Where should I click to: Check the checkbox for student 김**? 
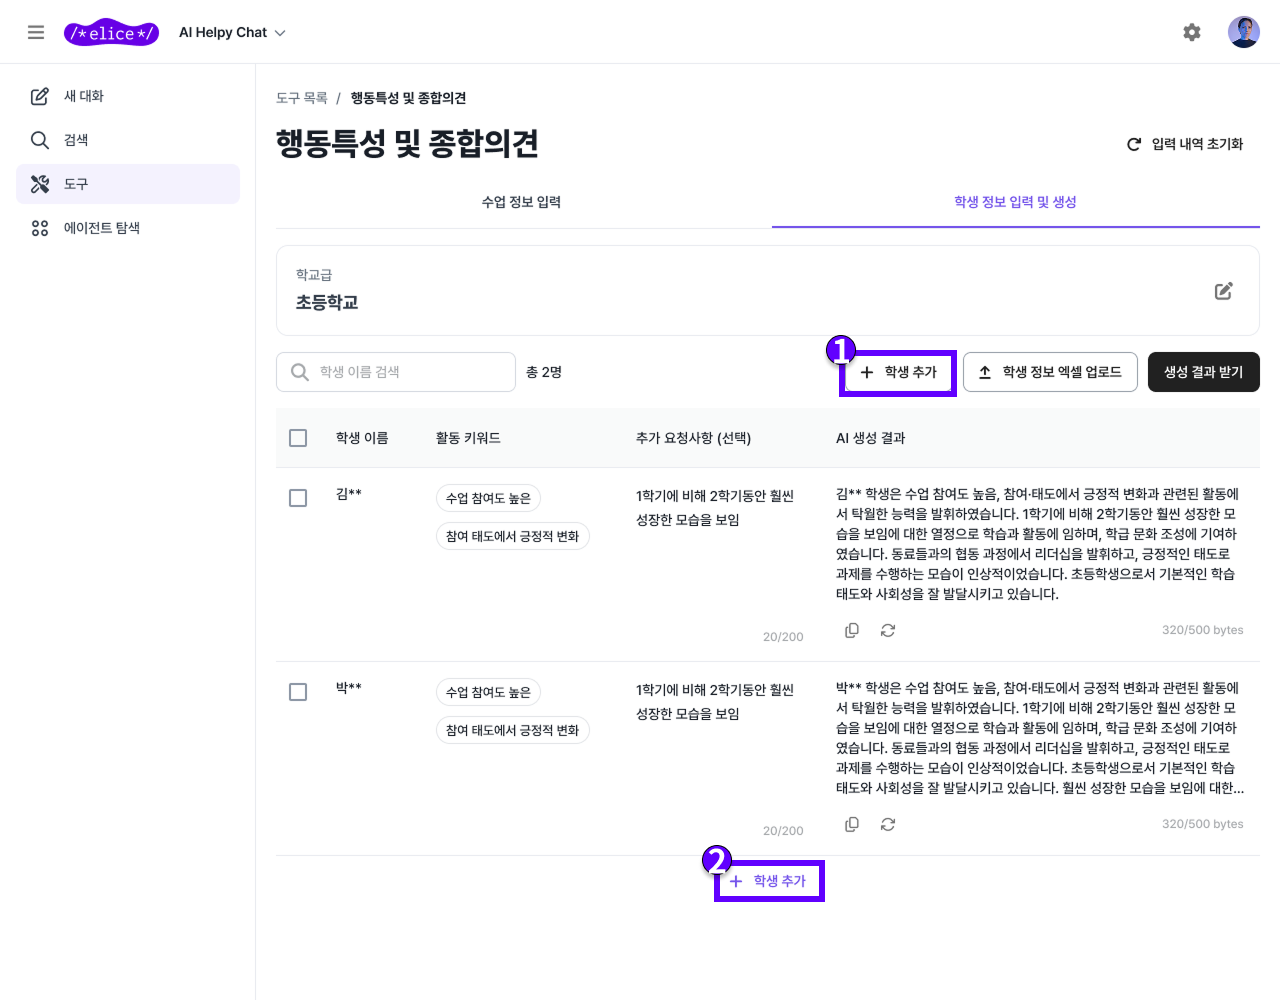click(297, 497)
